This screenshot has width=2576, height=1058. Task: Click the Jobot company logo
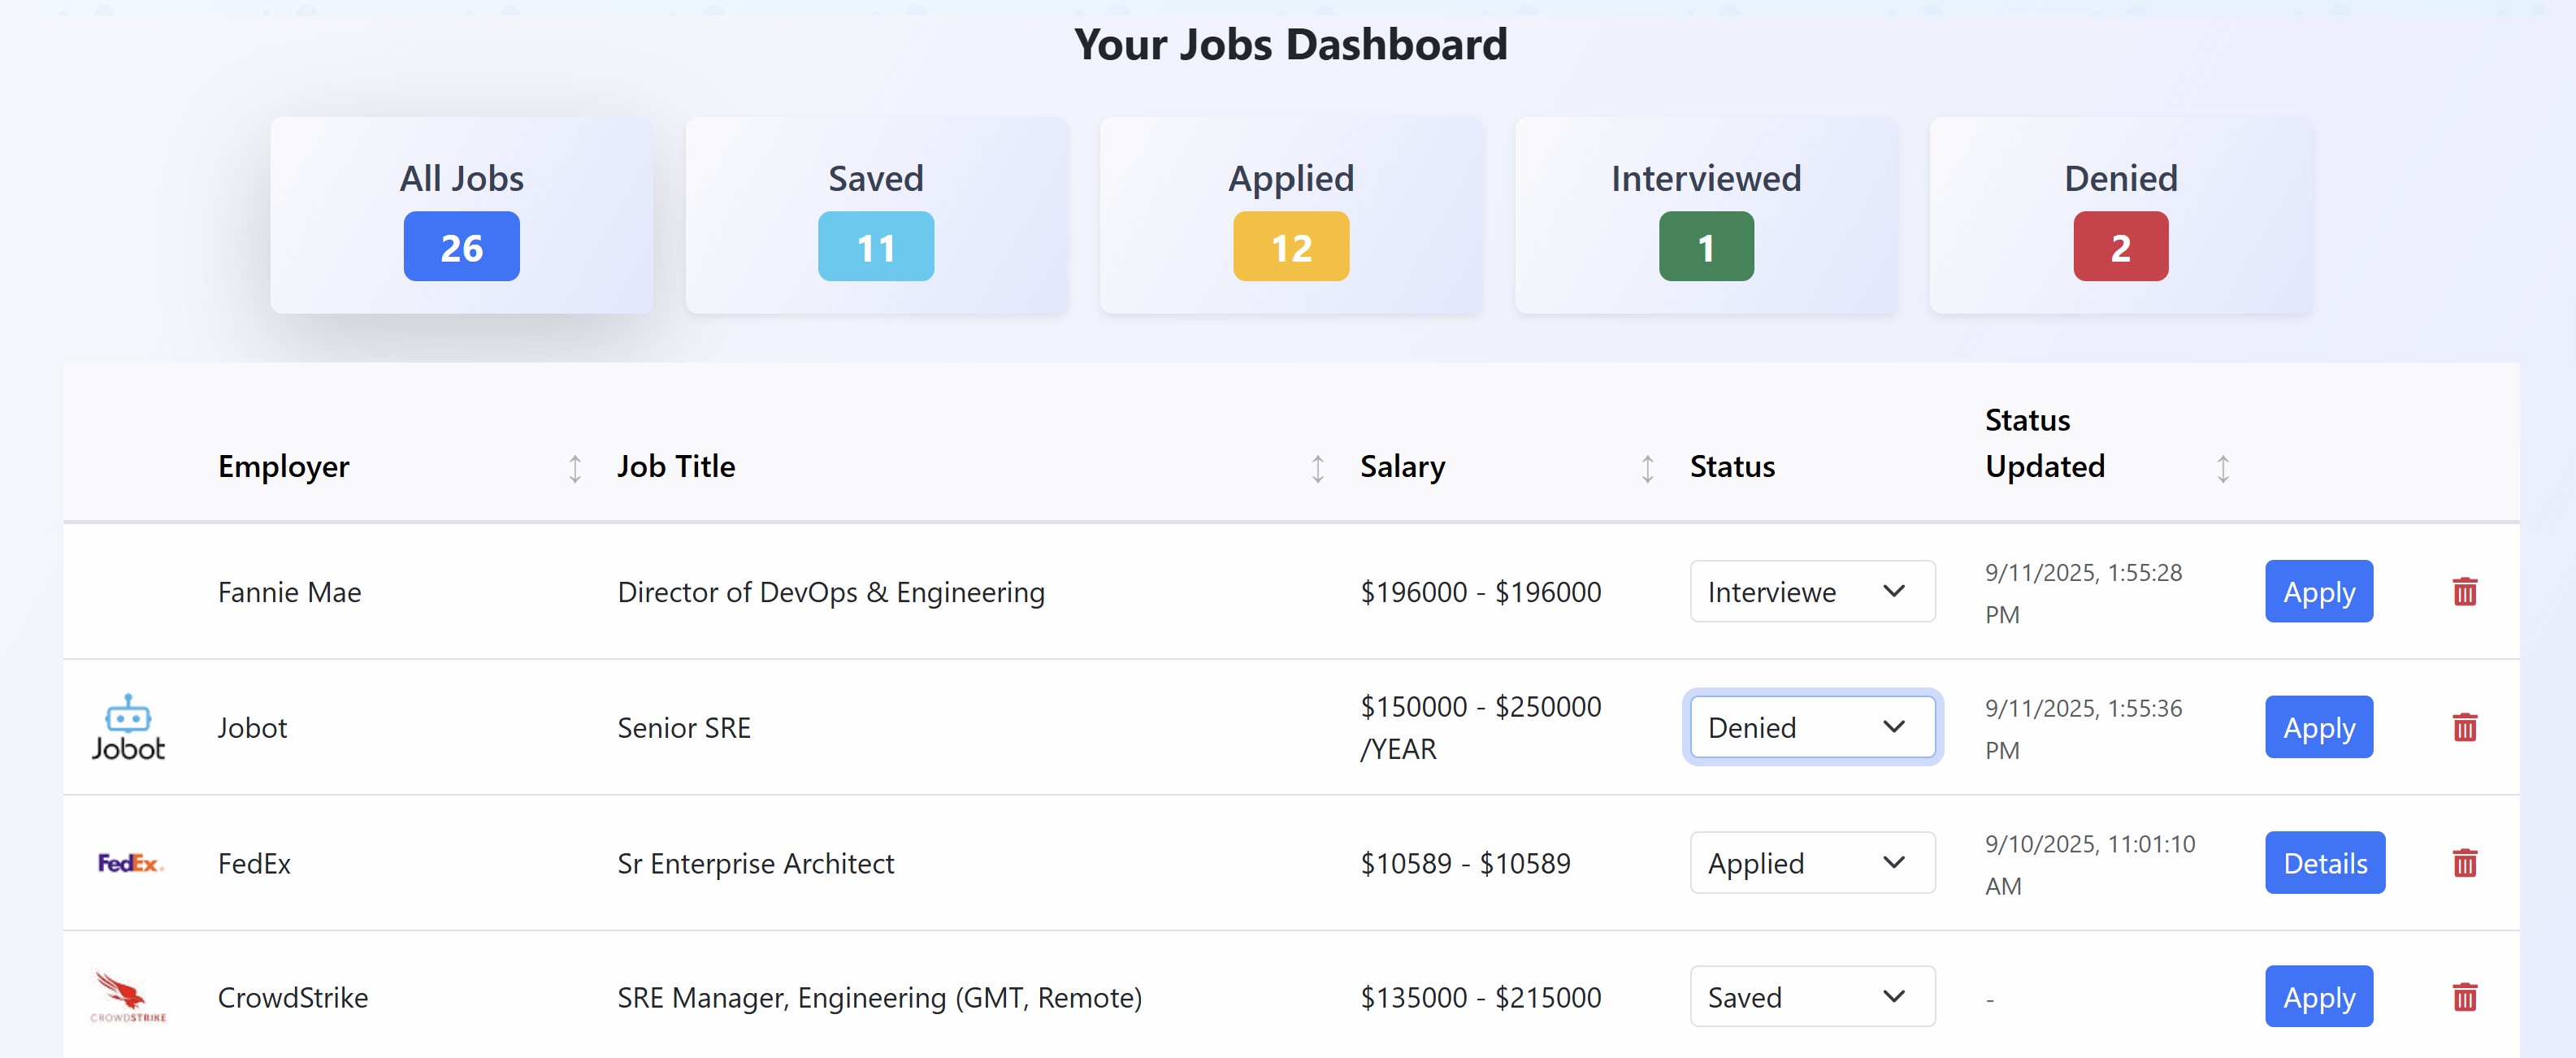tap(128, 727)
